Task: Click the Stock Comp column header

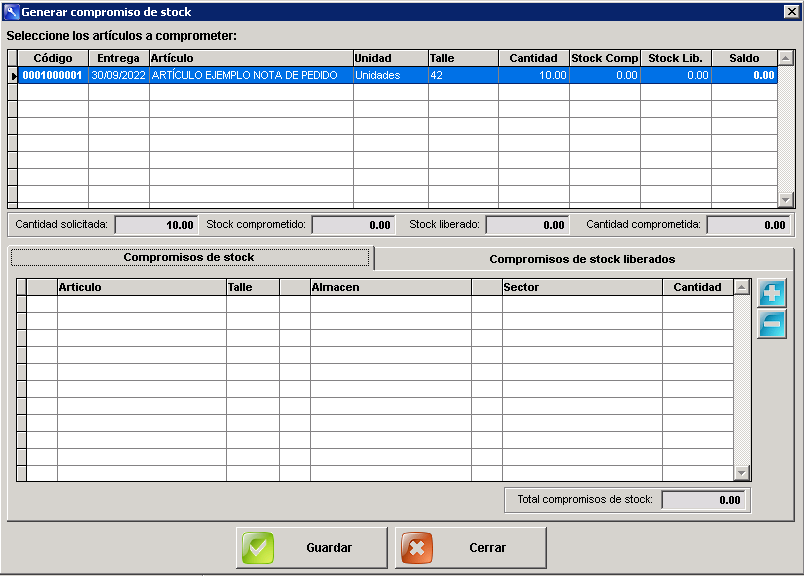Action: coord(605,58)
